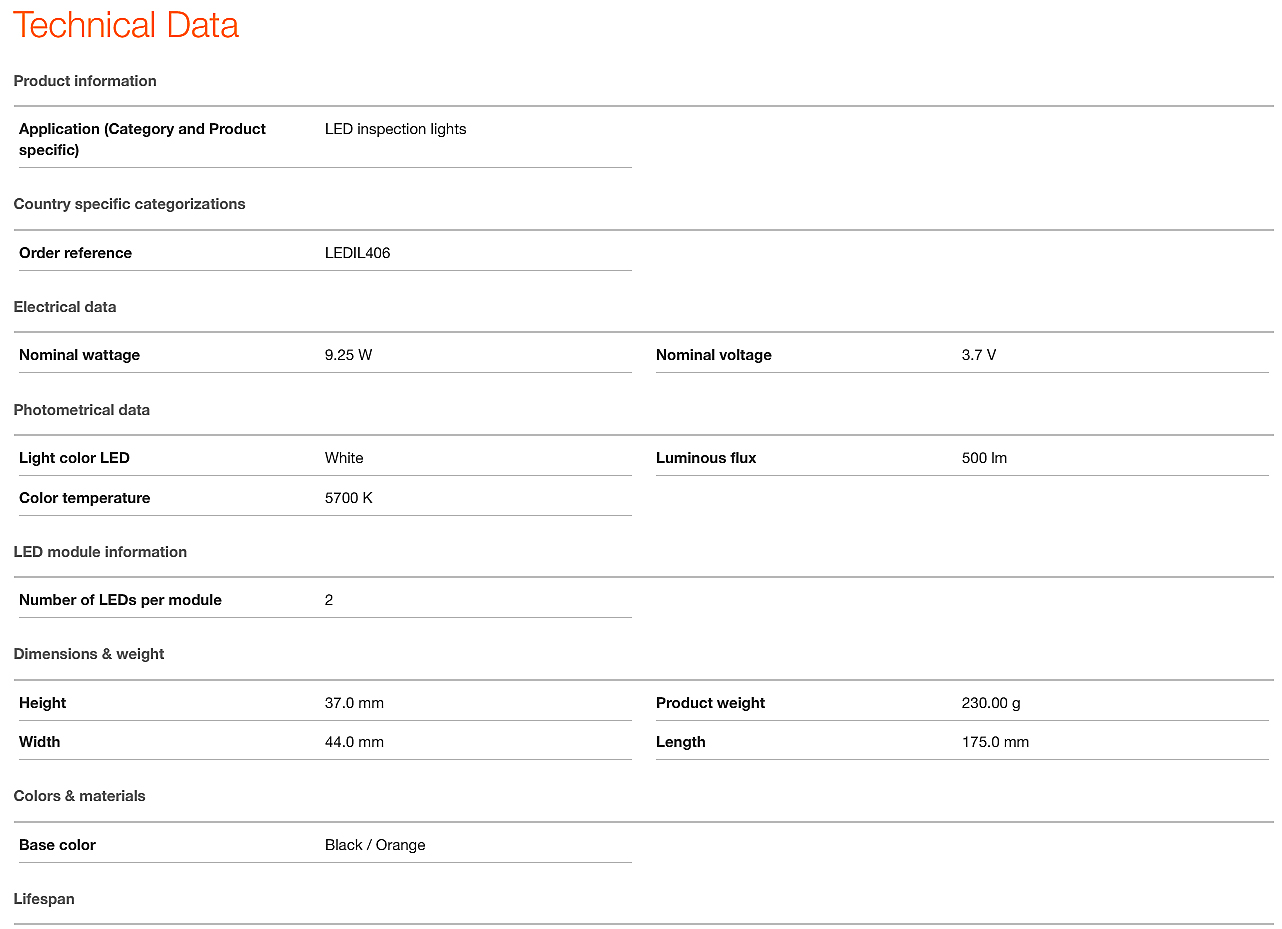Viewport: 1282px width, 929px height.
Task: Click the 5700 K color temperature value
Action: point(348,498)
